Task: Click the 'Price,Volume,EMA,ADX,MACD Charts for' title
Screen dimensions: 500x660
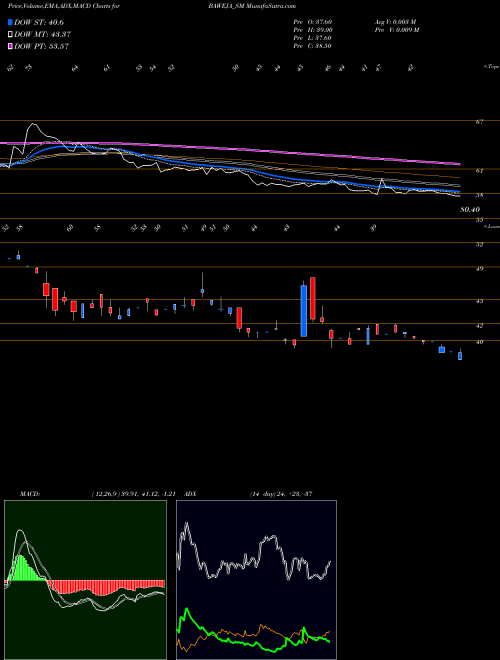Action: 64,6
